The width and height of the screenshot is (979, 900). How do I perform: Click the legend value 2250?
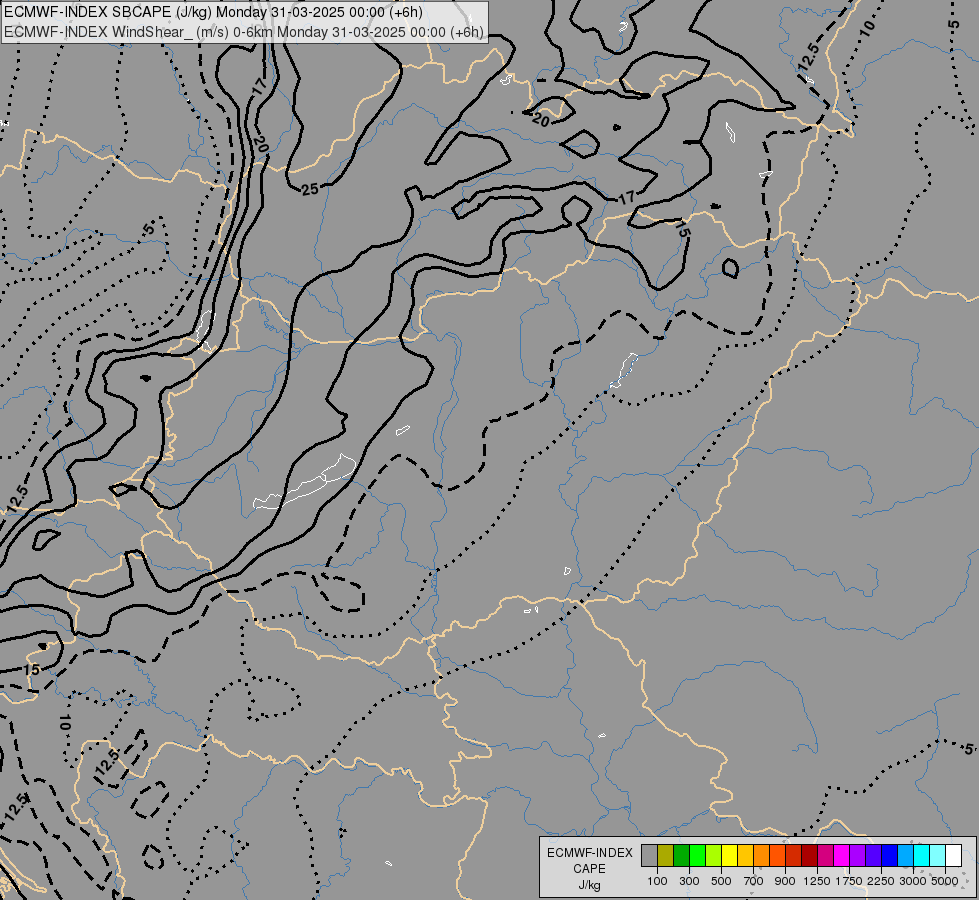[881, 881]
